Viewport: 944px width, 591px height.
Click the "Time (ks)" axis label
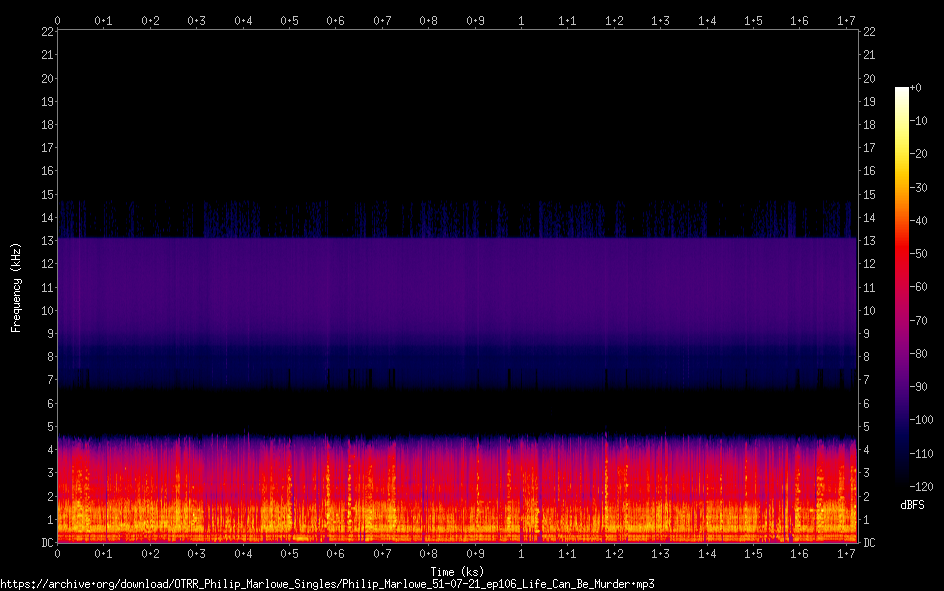click(x=459, y=571)
